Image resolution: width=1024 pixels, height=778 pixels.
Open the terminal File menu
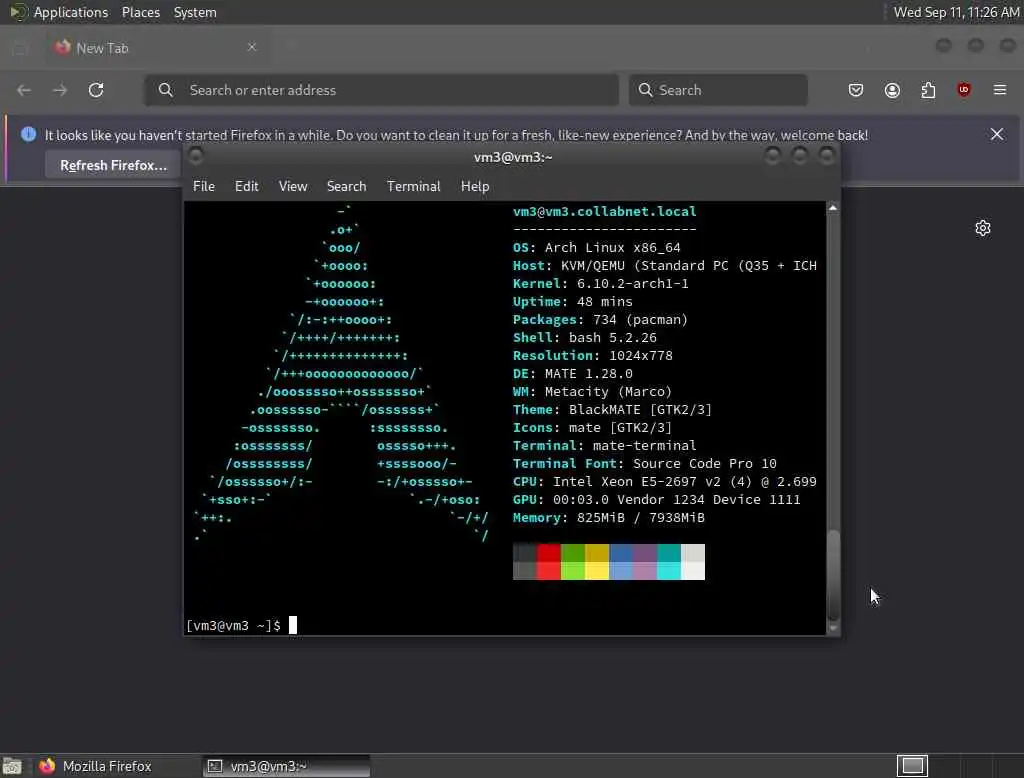coord(204,186)
